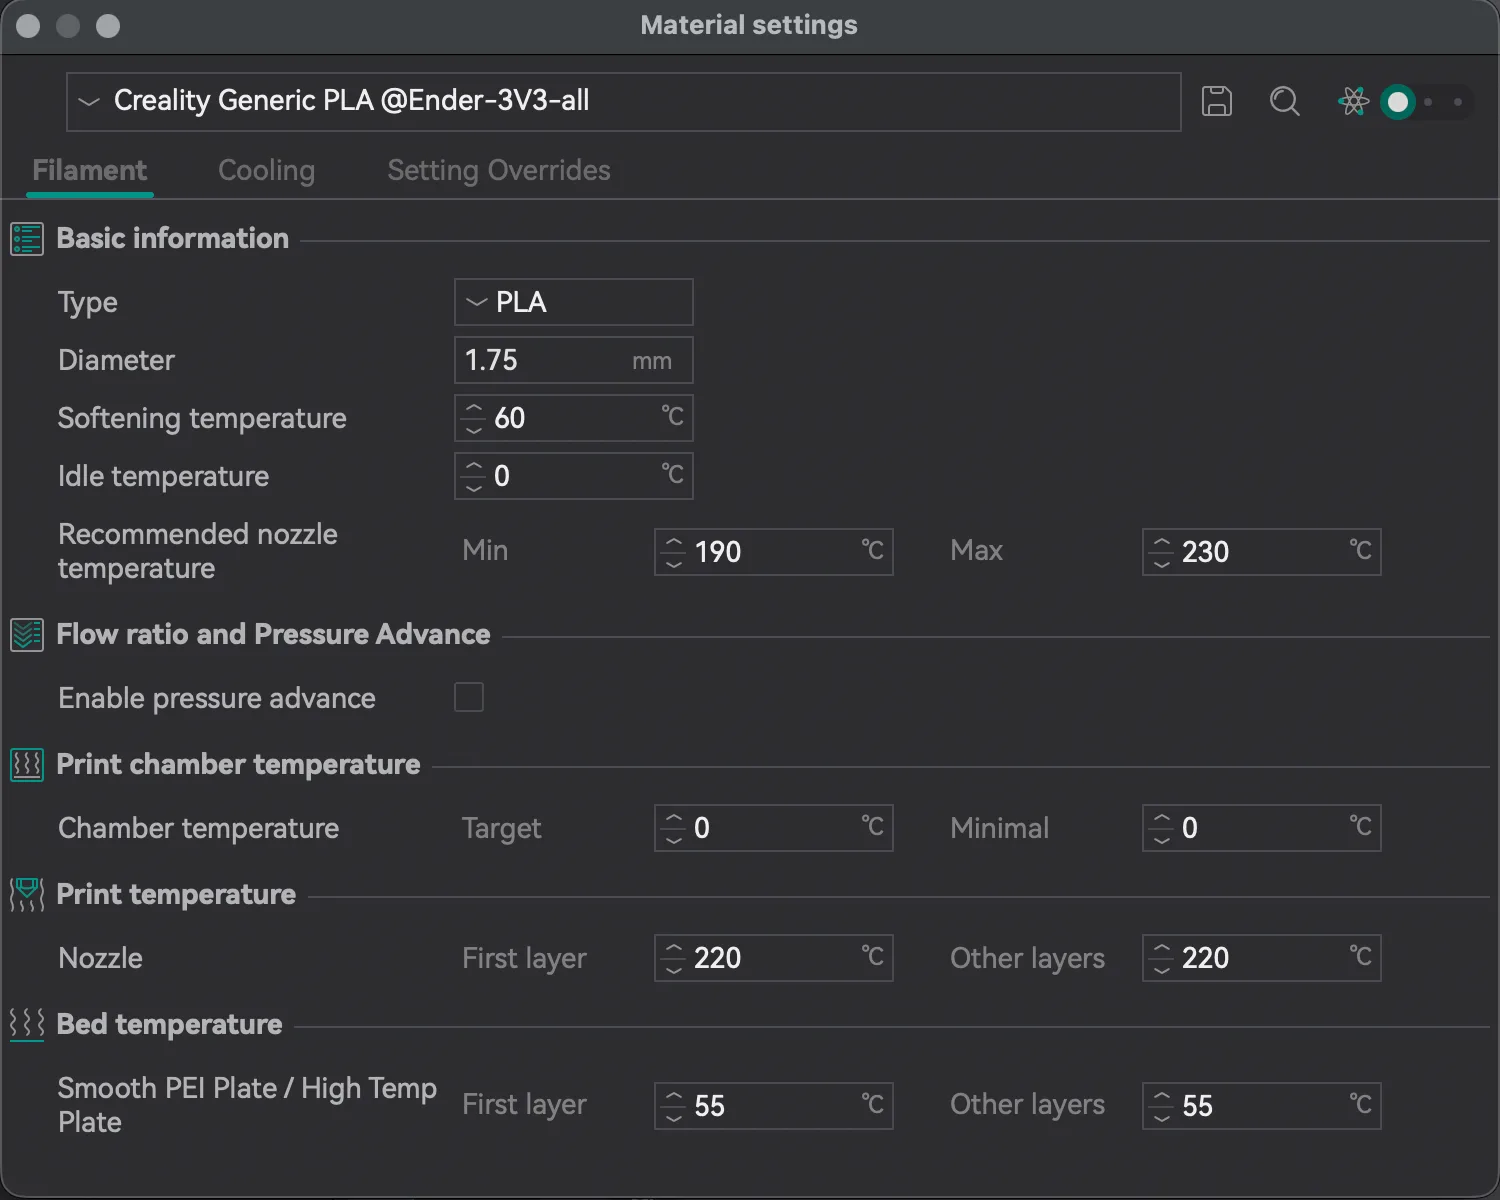Click the Idle temperature stepper arrows

(x=474, y=476)
